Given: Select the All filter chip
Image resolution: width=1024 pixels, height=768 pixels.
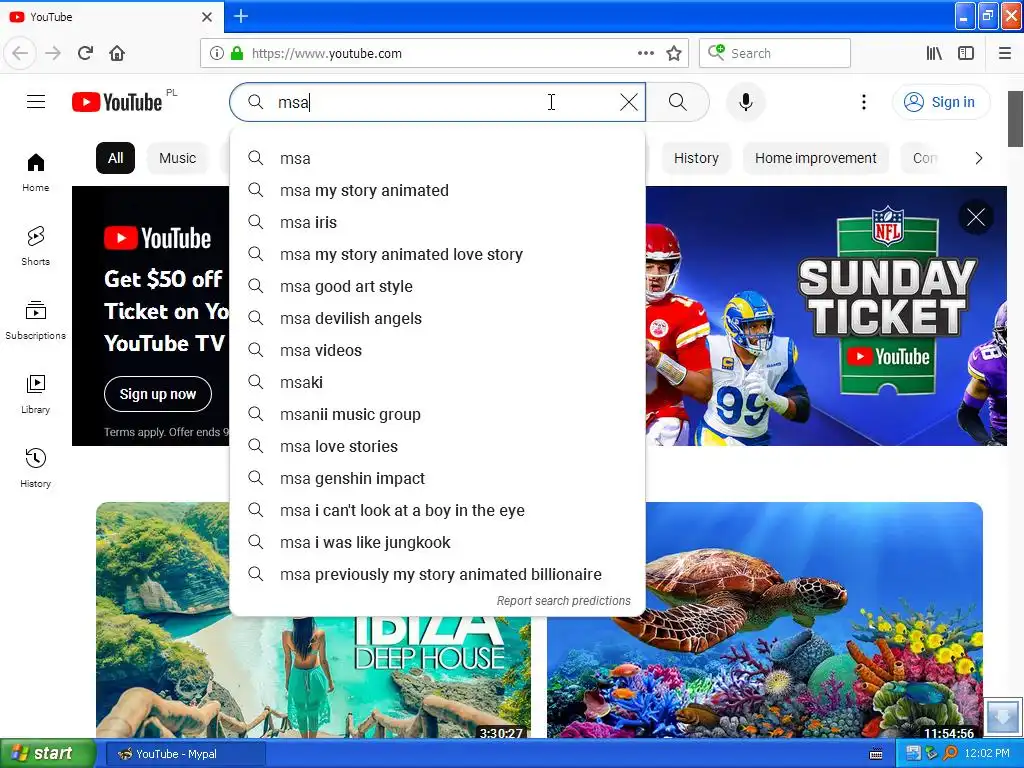Looking at the screenshot, I should tap(116, 158).
